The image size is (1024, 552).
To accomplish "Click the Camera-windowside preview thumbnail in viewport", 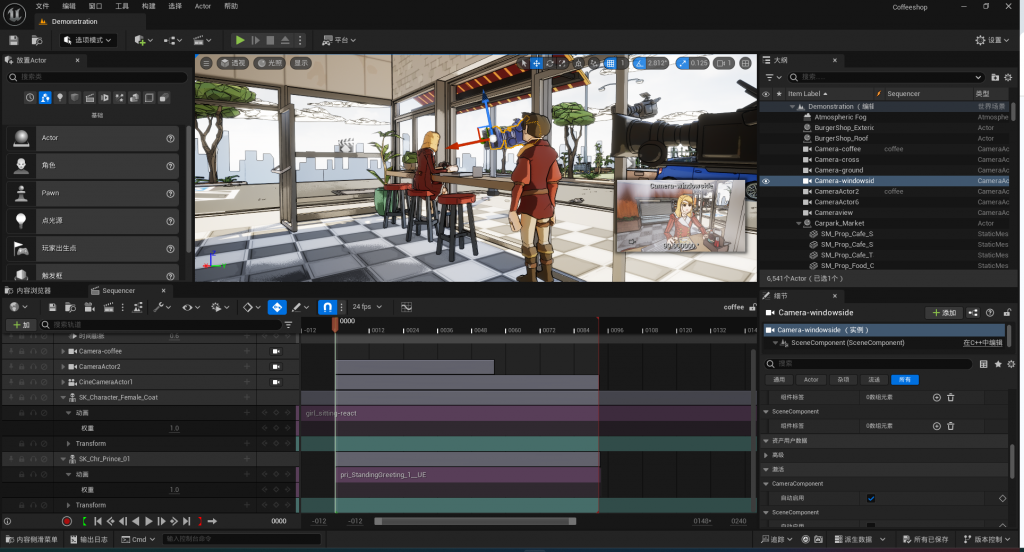I will (681, 216).
